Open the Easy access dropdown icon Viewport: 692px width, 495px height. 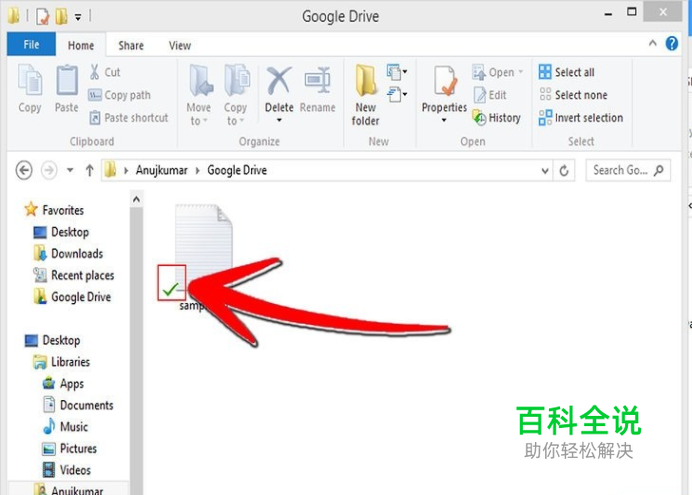click(x=396, y=94)
